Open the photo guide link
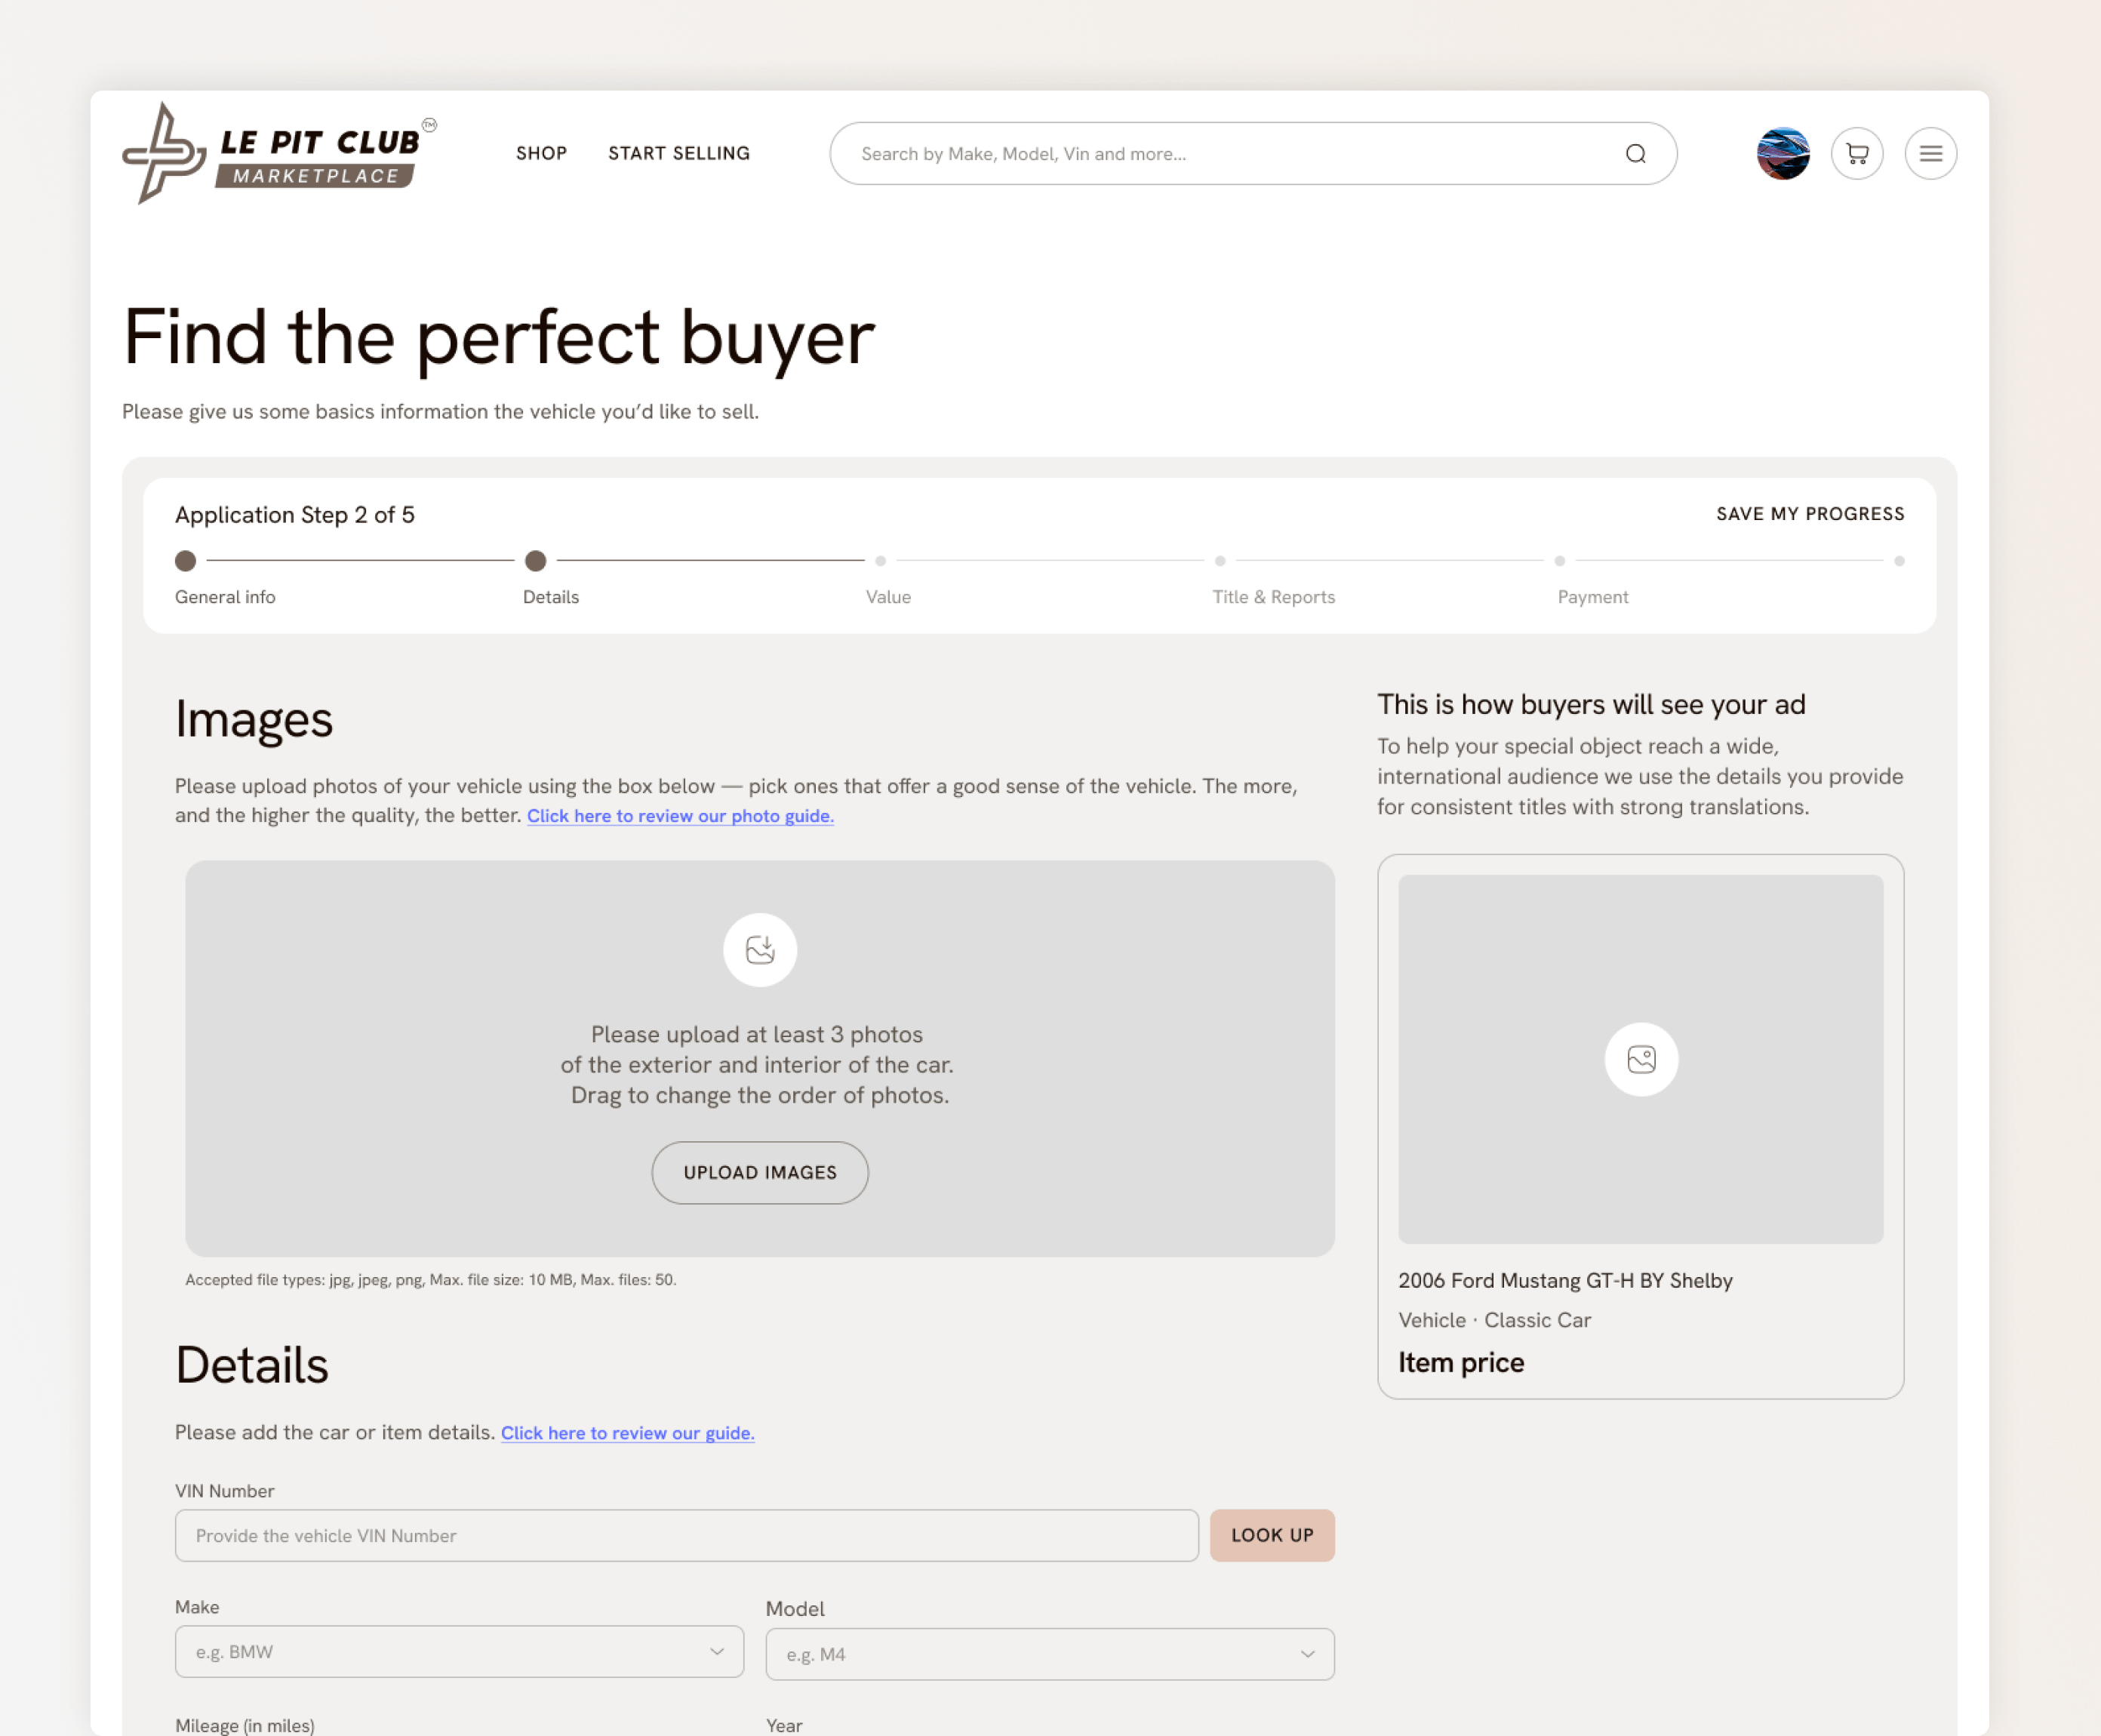The width and height of the screenshot is (2101, 1736). tap(680, 816)
